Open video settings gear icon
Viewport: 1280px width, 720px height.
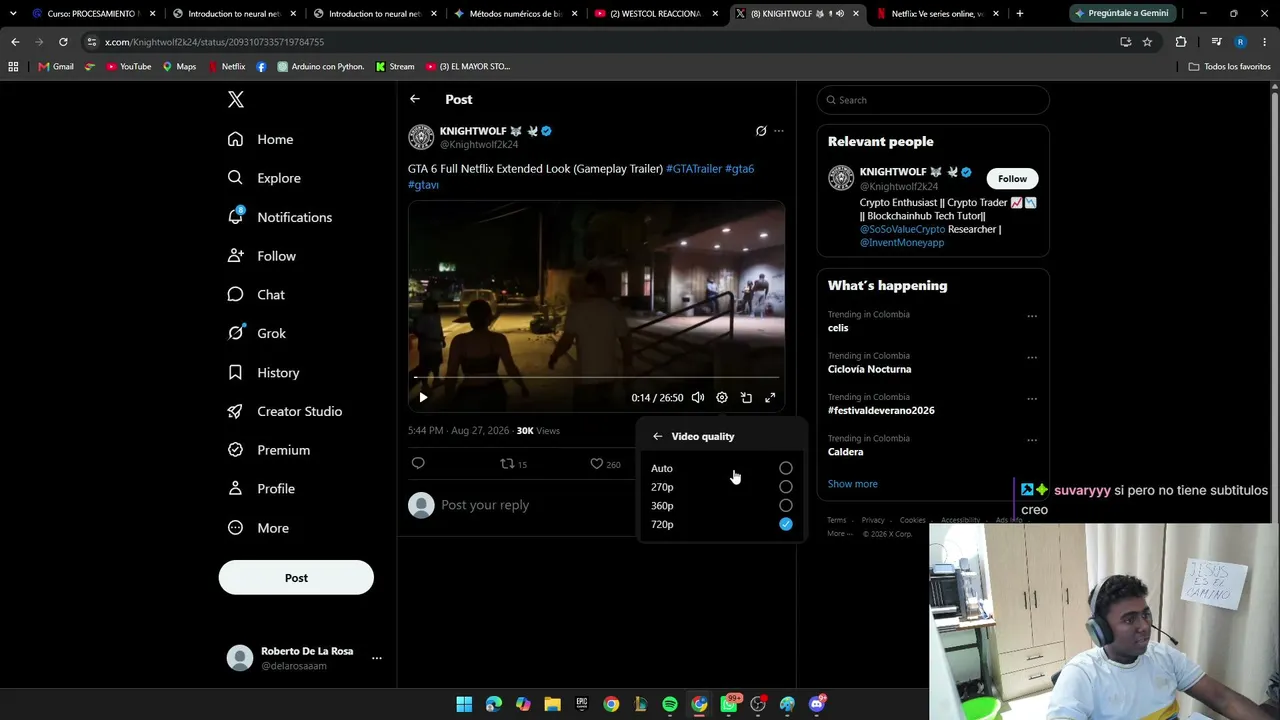pos(722,398)
